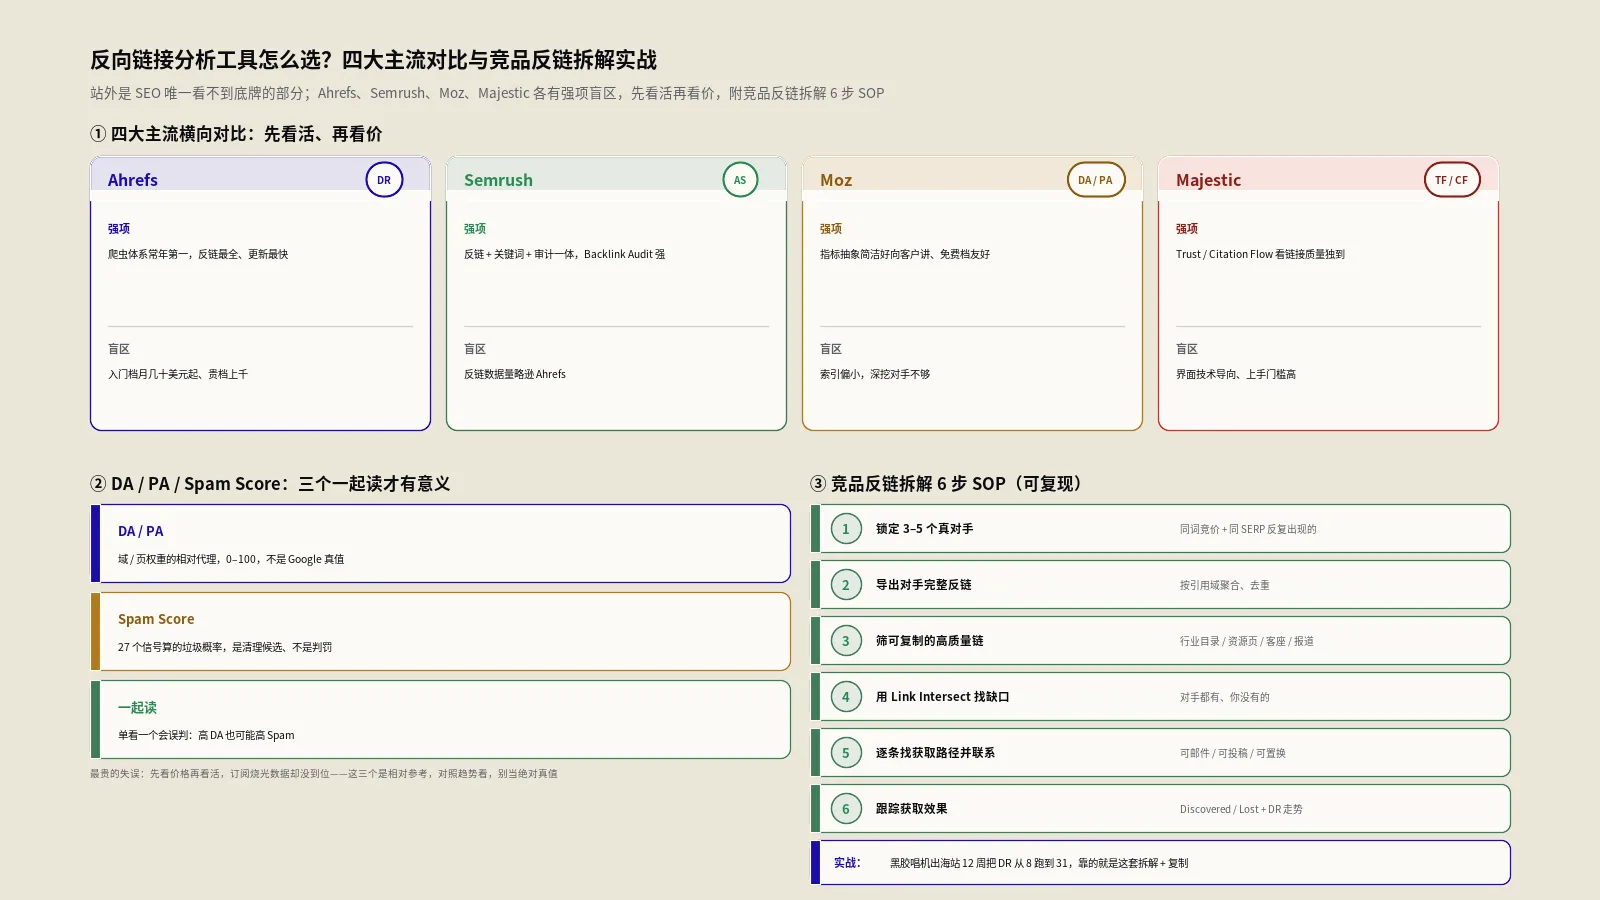Viewport: 1600px width, 900px height.
Task: Click step note Discovered / Lost + DR 走势
Action: (x=1241, y=809)
